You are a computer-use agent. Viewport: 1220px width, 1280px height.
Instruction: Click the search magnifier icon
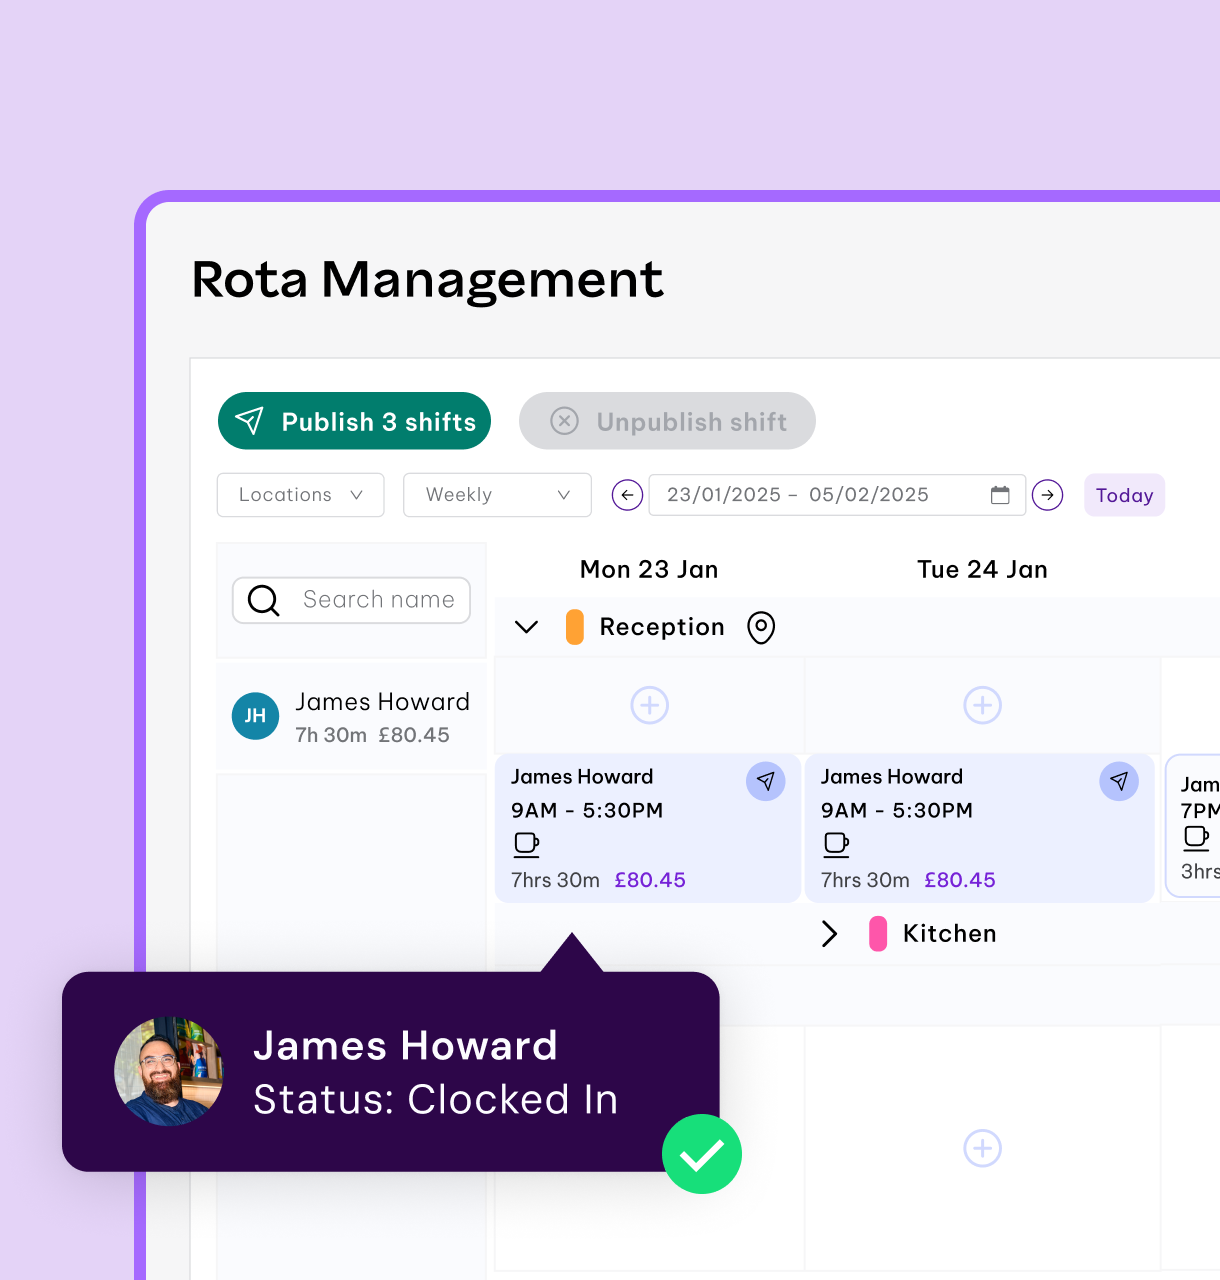tap(263, 600)
